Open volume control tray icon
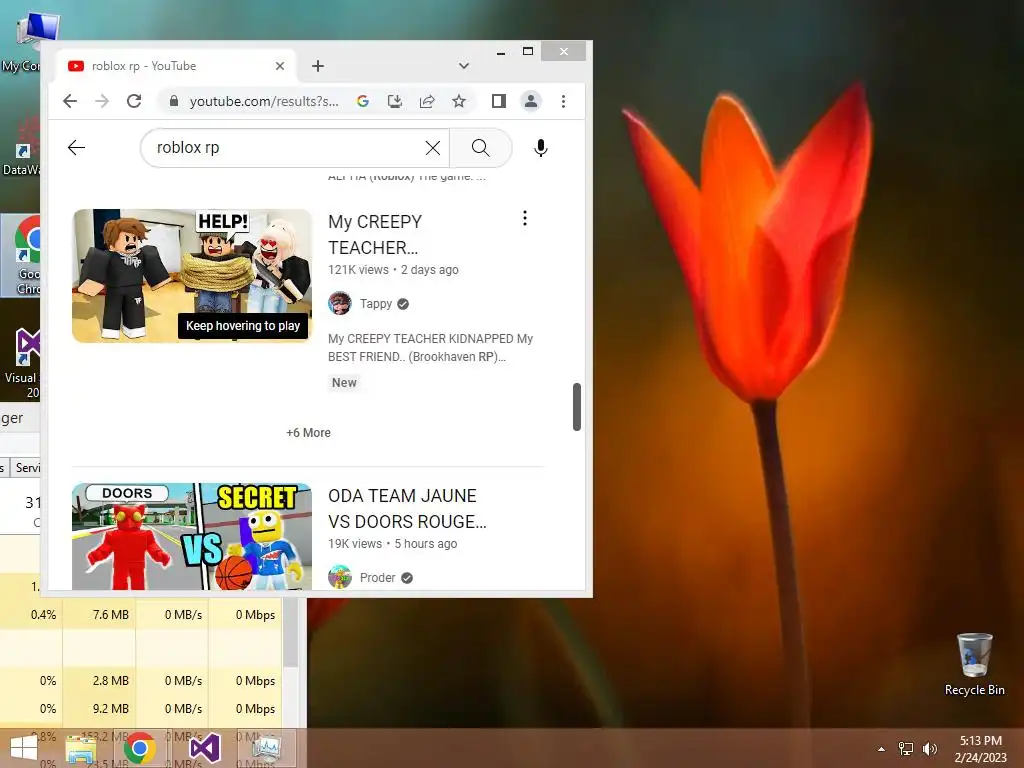 click(x=929, y=749)
